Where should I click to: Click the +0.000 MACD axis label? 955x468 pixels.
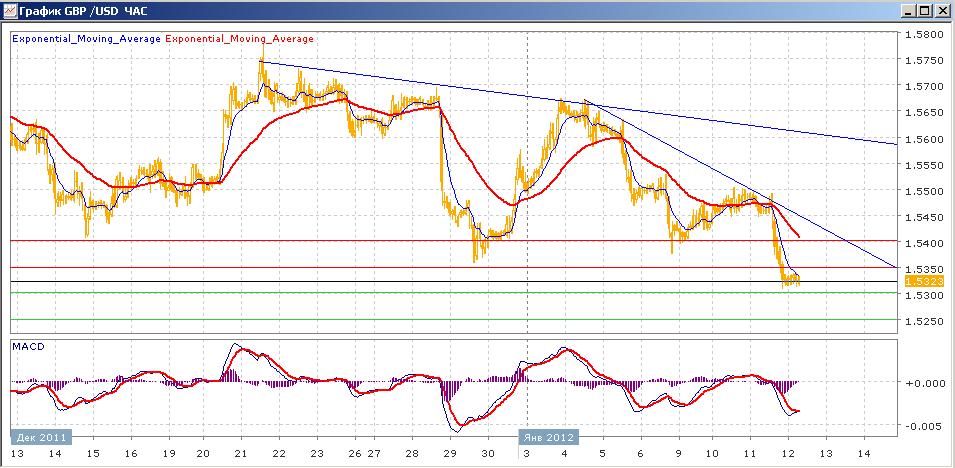(x=925, y=383)
